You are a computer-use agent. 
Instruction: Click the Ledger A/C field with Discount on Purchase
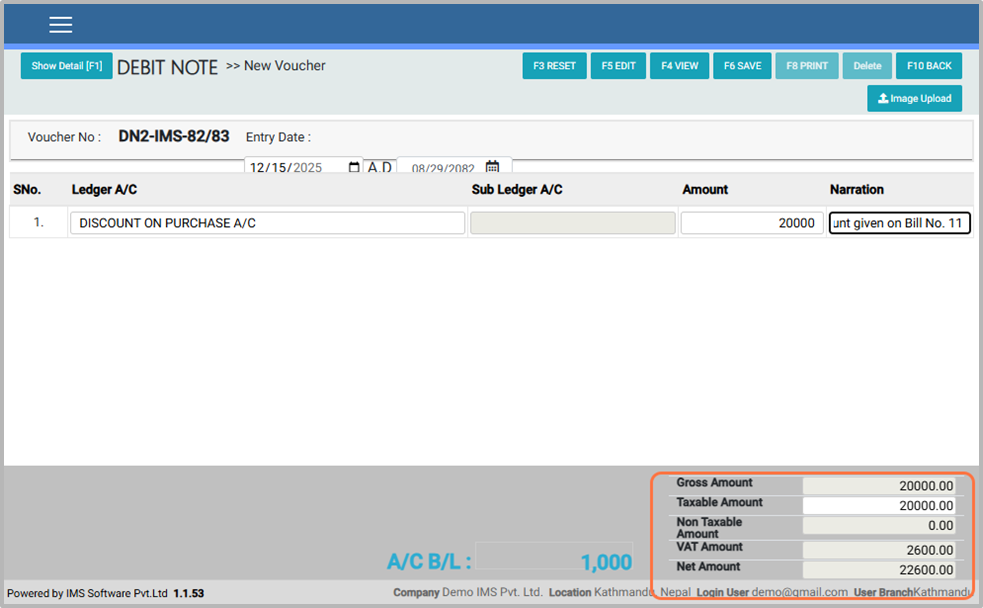267,223
